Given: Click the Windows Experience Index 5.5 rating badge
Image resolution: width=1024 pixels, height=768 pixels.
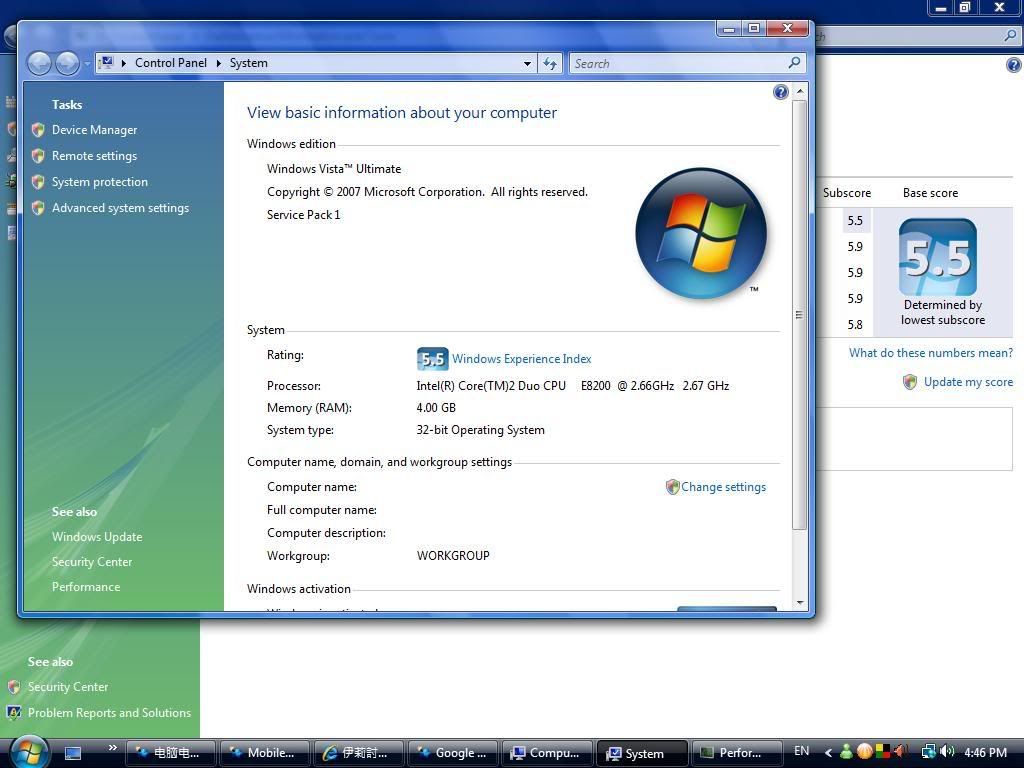Looking at the screenshot, I should tap(432, 359).
